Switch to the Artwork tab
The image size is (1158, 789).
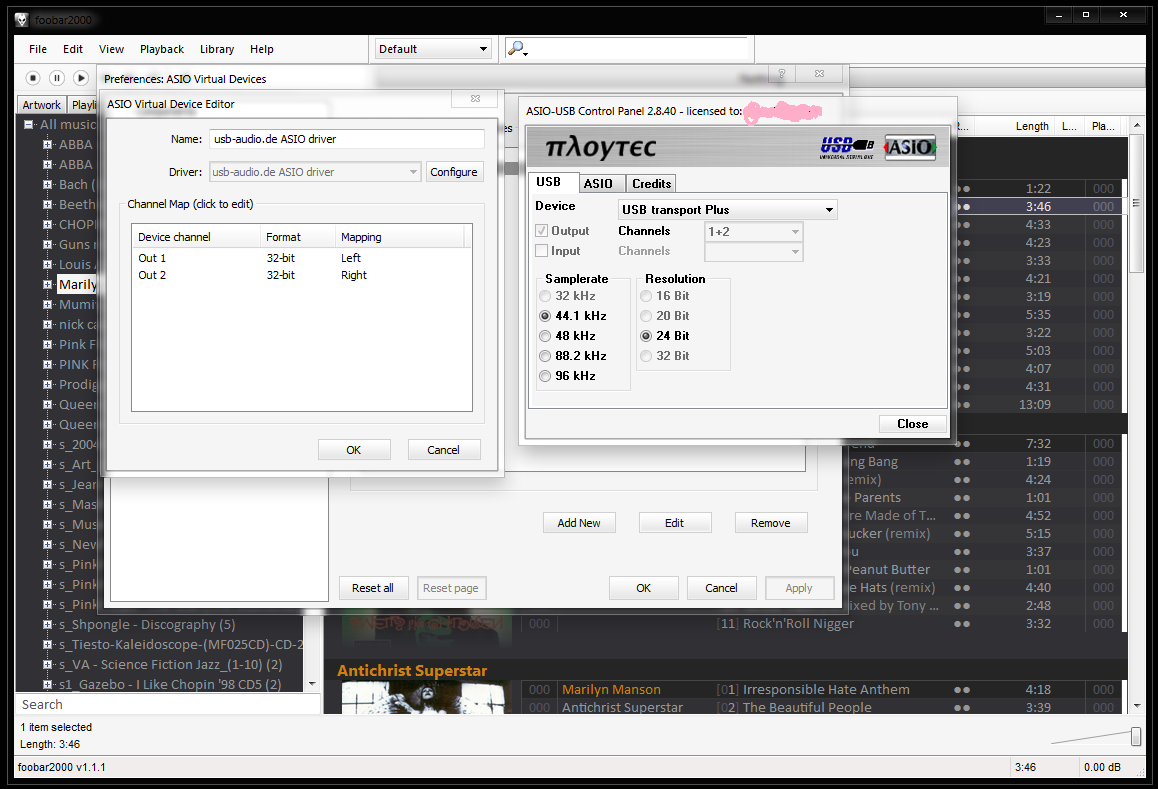(41, 105)
